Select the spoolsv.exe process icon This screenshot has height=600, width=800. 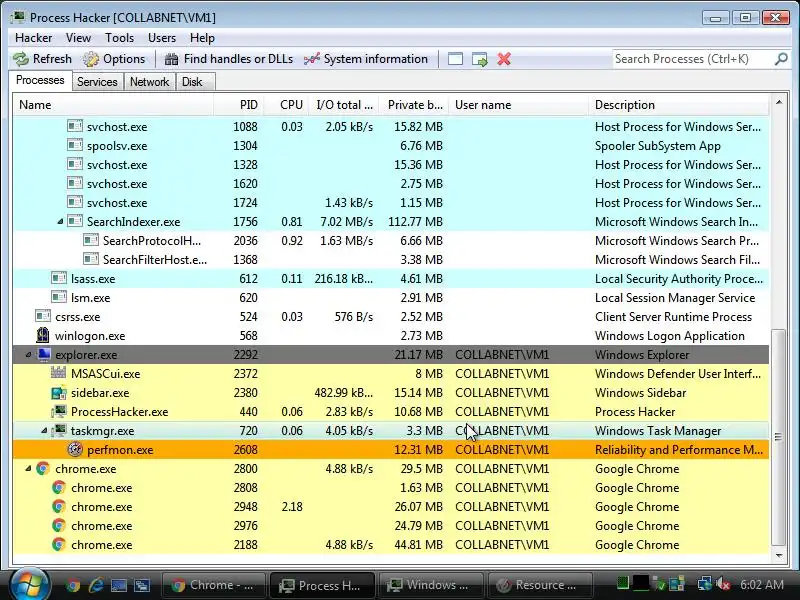tap(75, 146)
